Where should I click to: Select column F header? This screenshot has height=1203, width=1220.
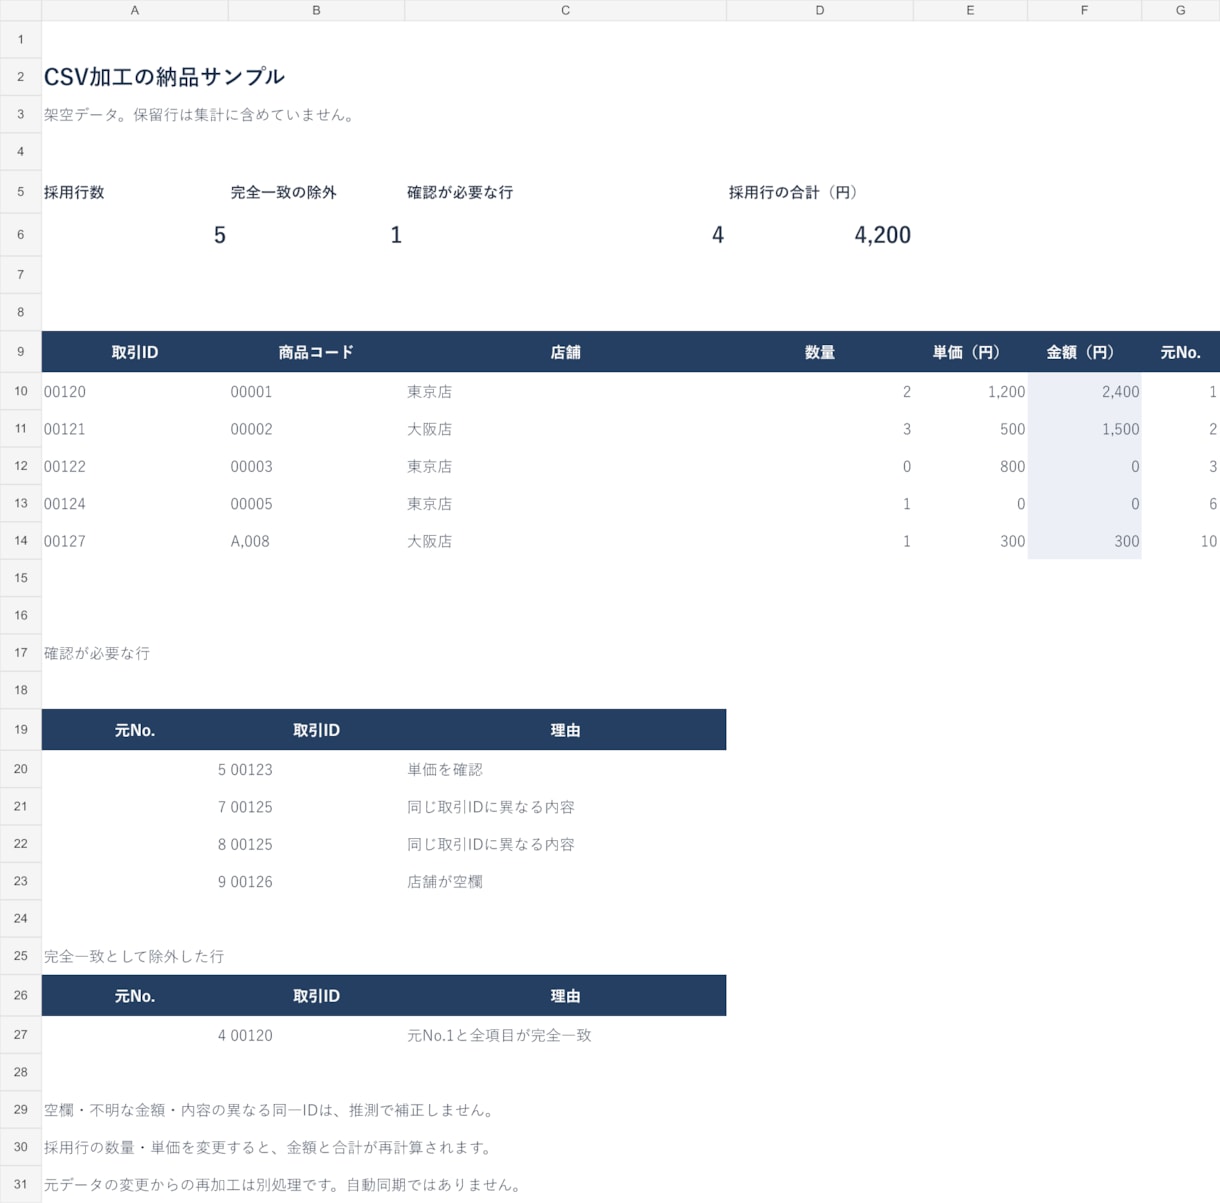point(1084,10)
